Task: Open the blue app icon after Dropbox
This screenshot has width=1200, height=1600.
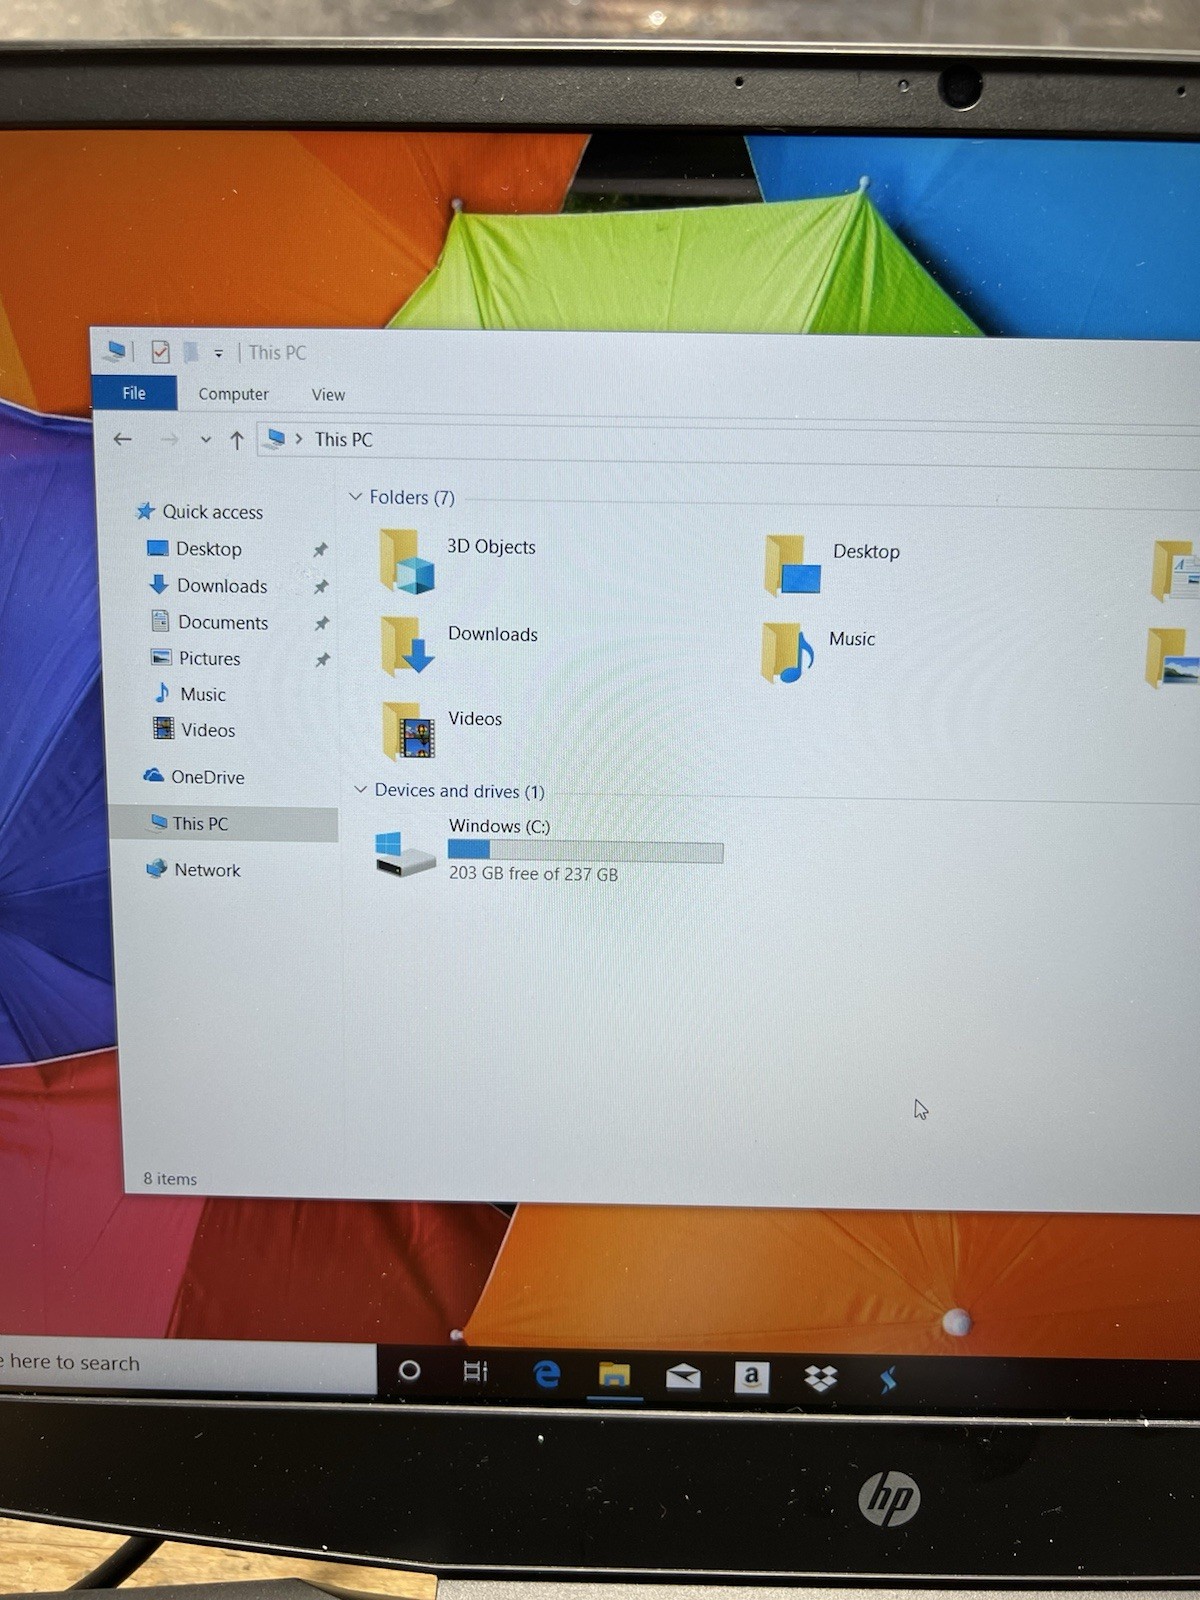Action: tap(887, 1381)
